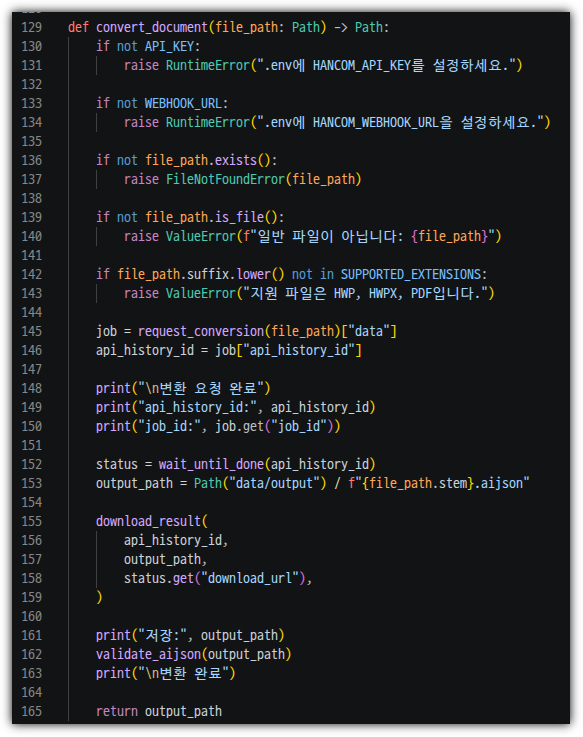Click empty line number 144
Screen dimensions: 583x737
[x=32, y=313]
